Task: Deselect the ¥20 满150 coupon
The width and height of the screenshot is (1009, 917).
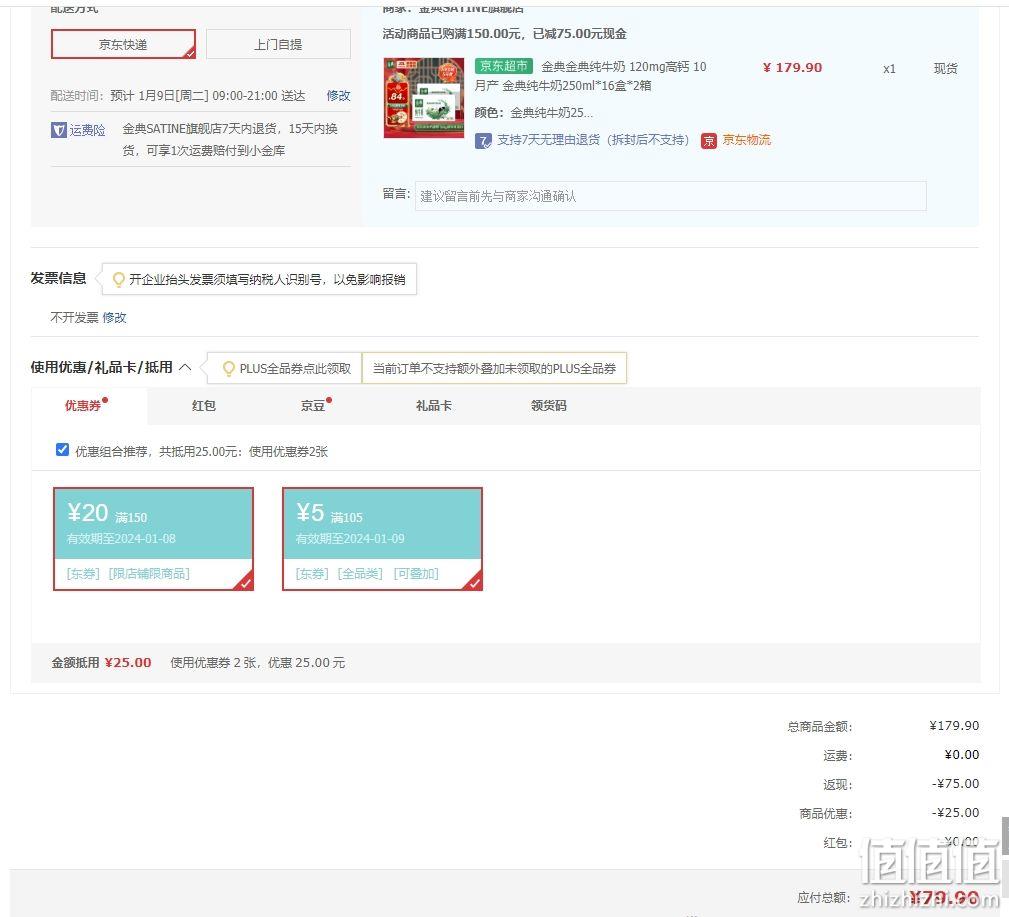Action: [153, 539]
